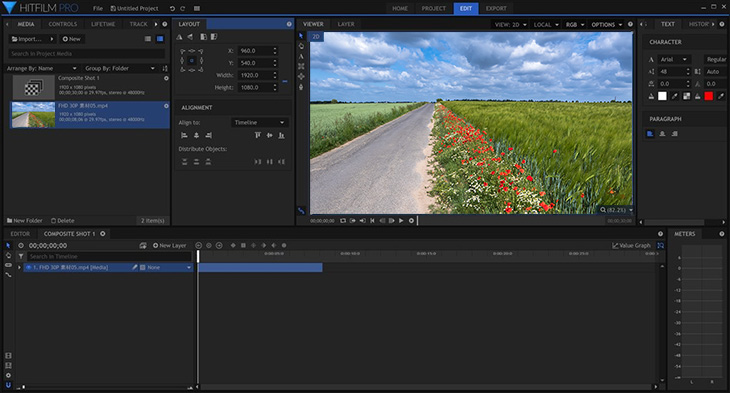Image resolution: width=730 pixels, height=393 pixels.
Task: Open the File menu
Action: coord(98,8)
